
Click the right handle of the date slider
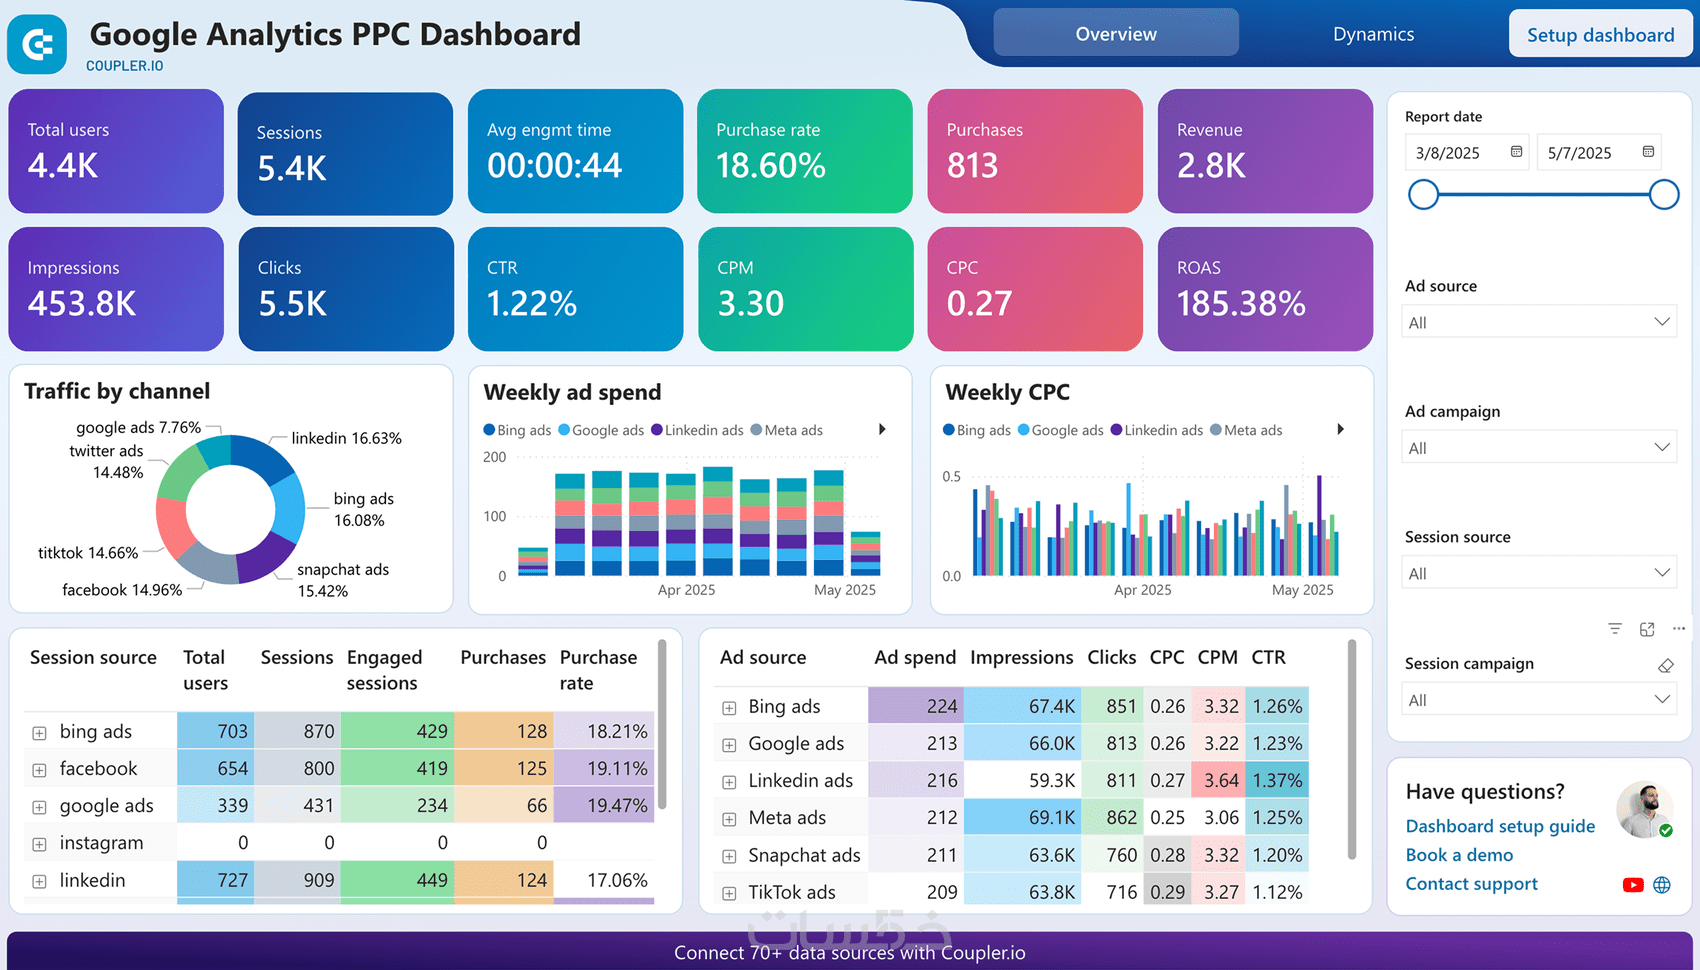pyautogui.click(x=1664, y=194)
